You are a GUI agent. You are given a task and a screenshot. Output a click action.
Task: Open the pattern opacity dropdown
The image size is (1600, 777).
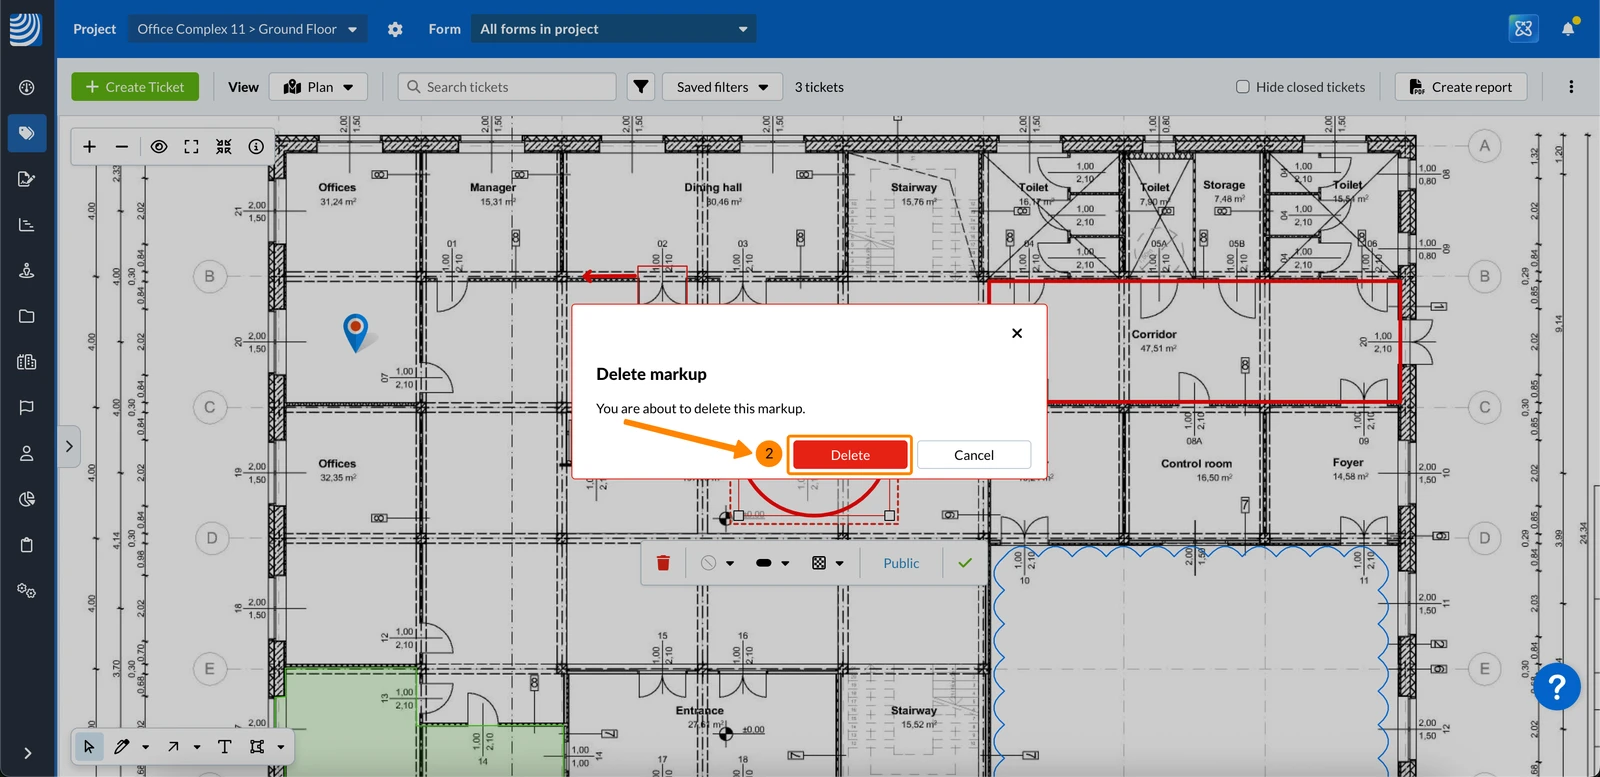coord(828,563)
